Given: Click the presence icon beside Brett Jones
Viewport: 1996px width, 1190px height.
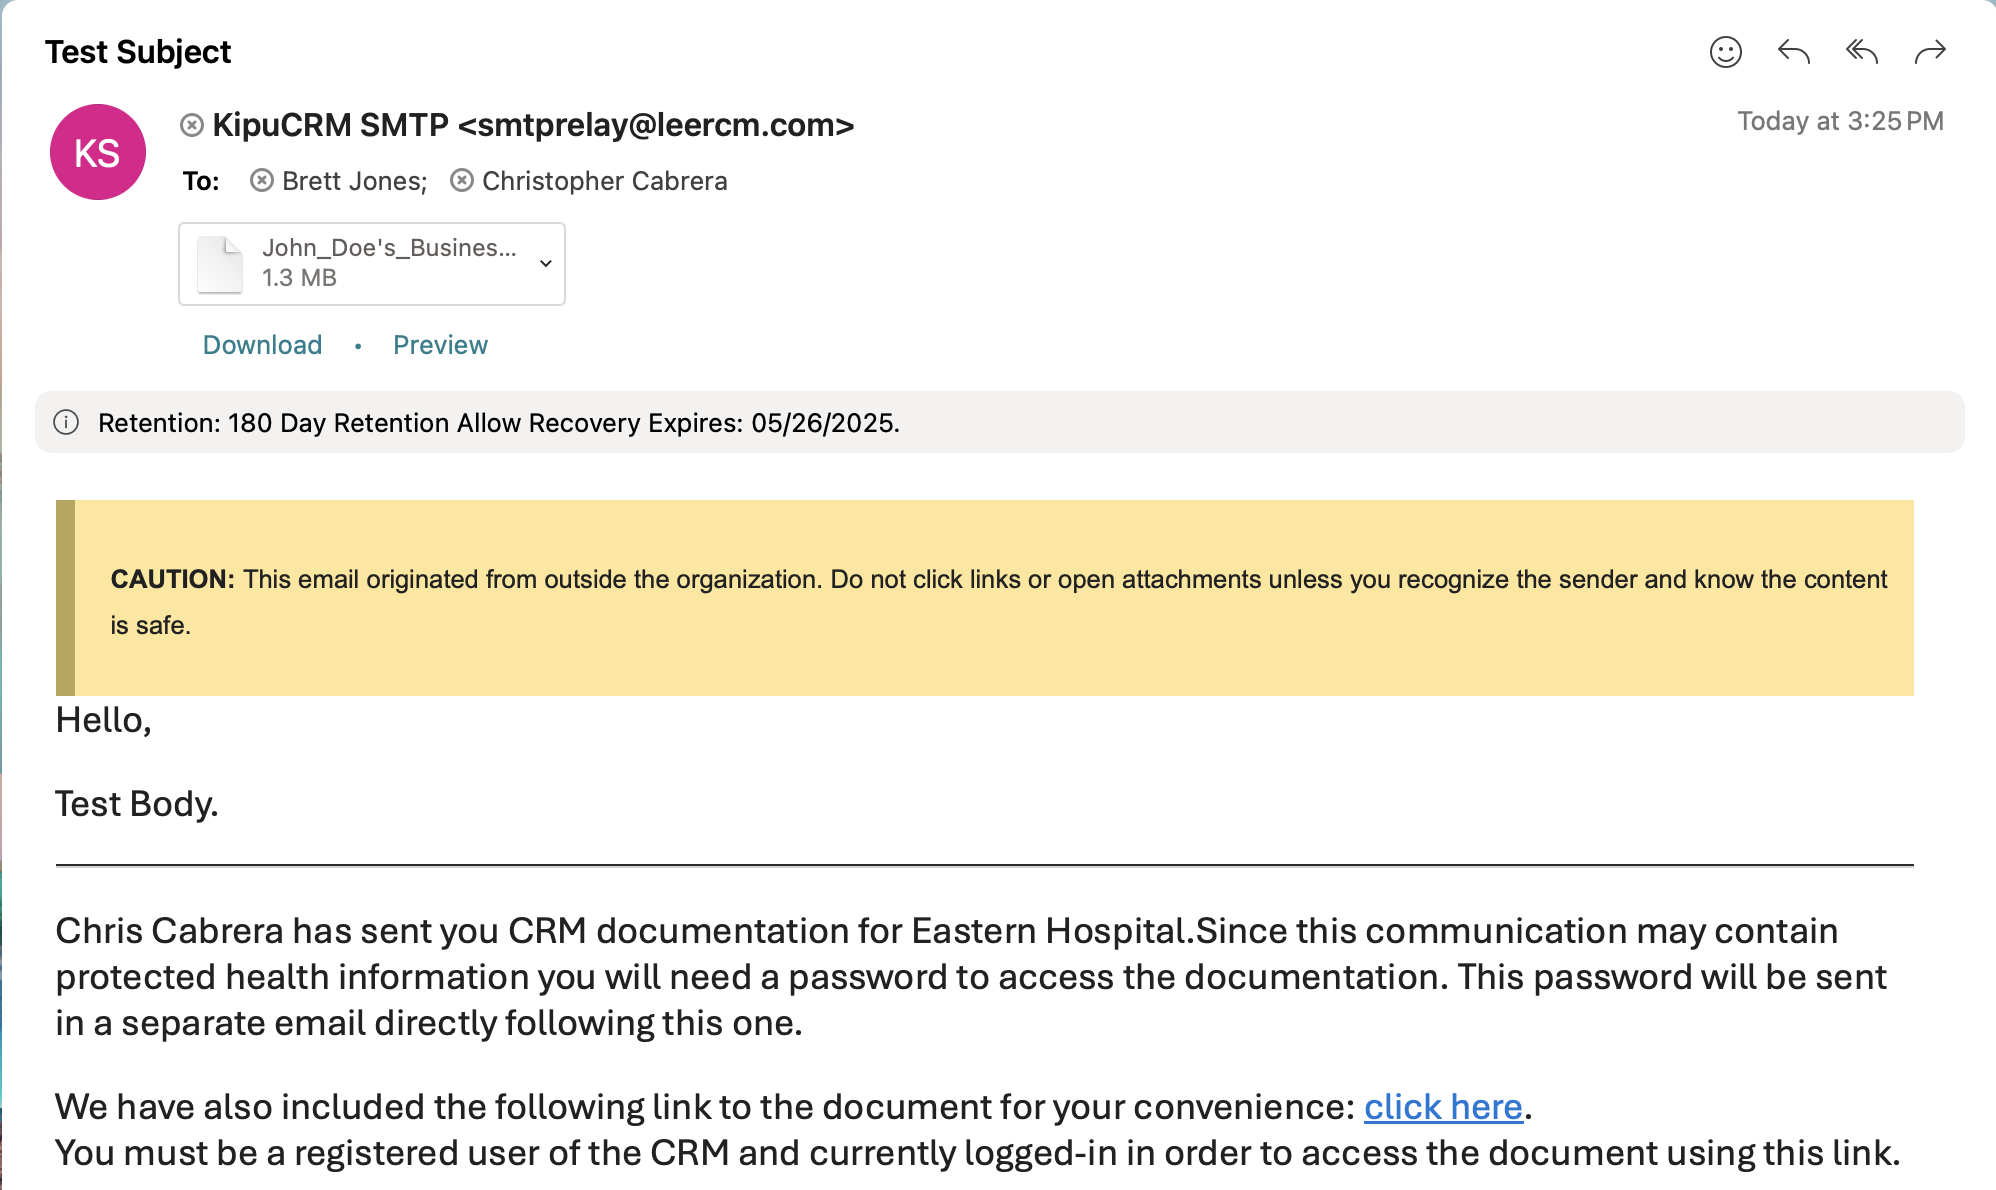Looking at the screenshot, I should 262,181.
